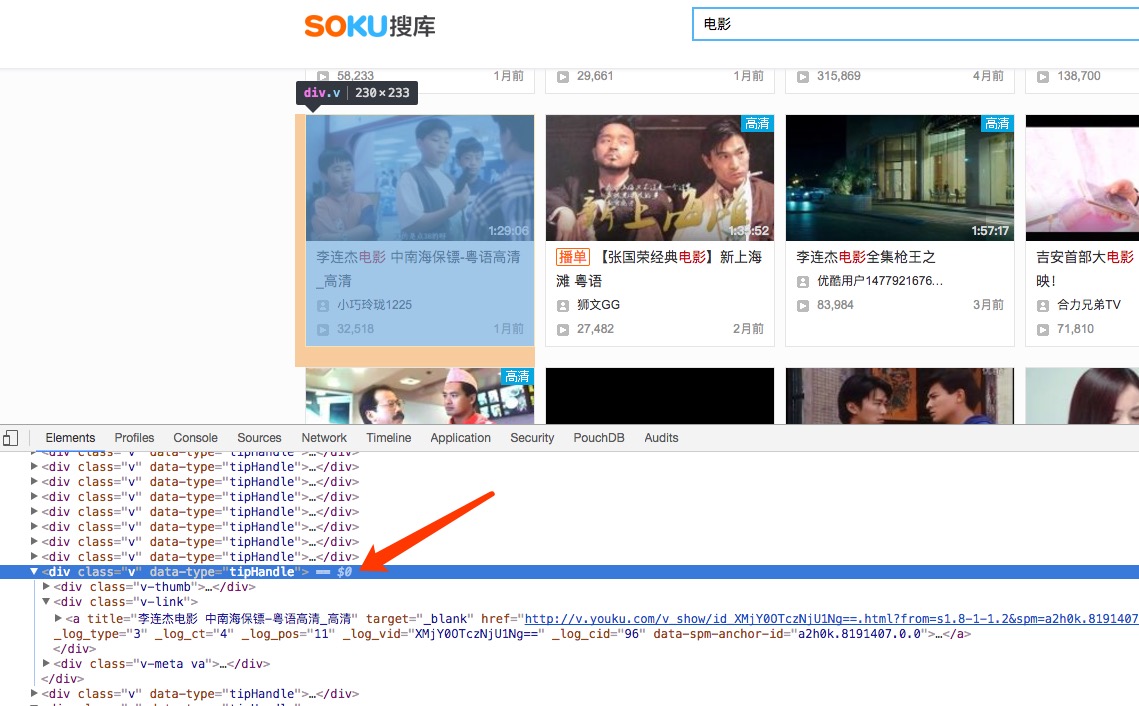Click the _log_vid attribute line in DevTools
The height and width of the screenshot is (706, 1139).
coord(512,634)
